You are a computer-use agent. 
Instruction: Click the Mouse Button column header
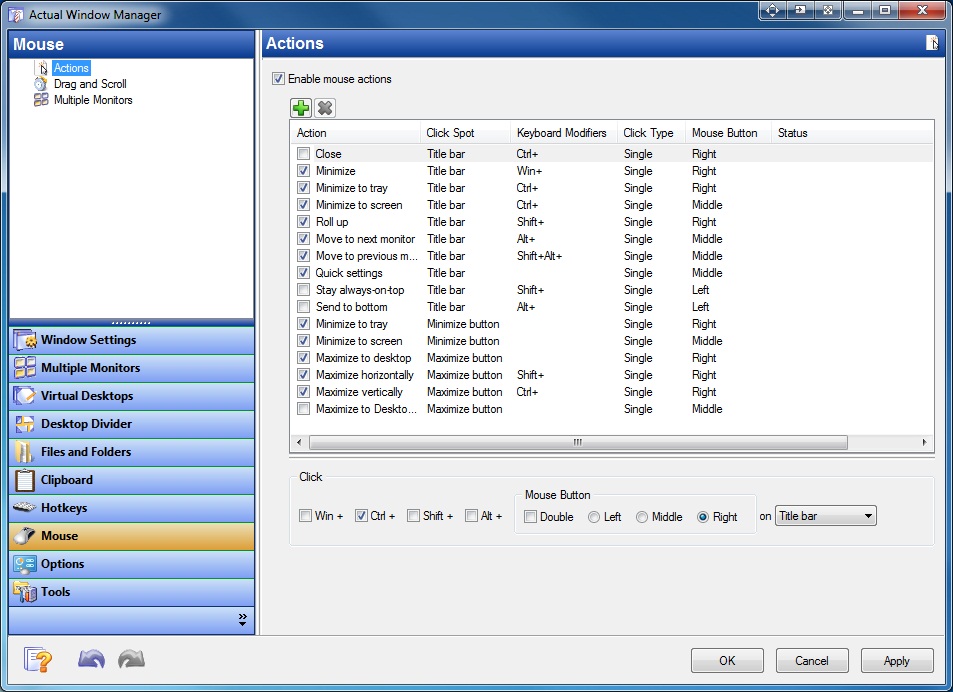[x=728, y=133]
